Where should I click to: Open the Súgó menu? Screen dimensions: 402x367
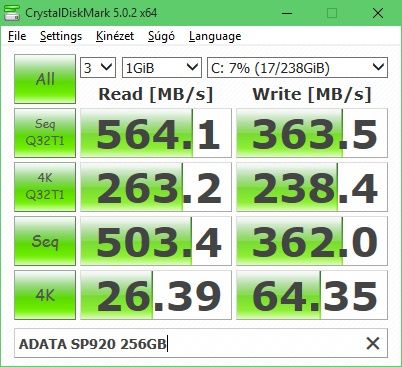tap(161, 36)
